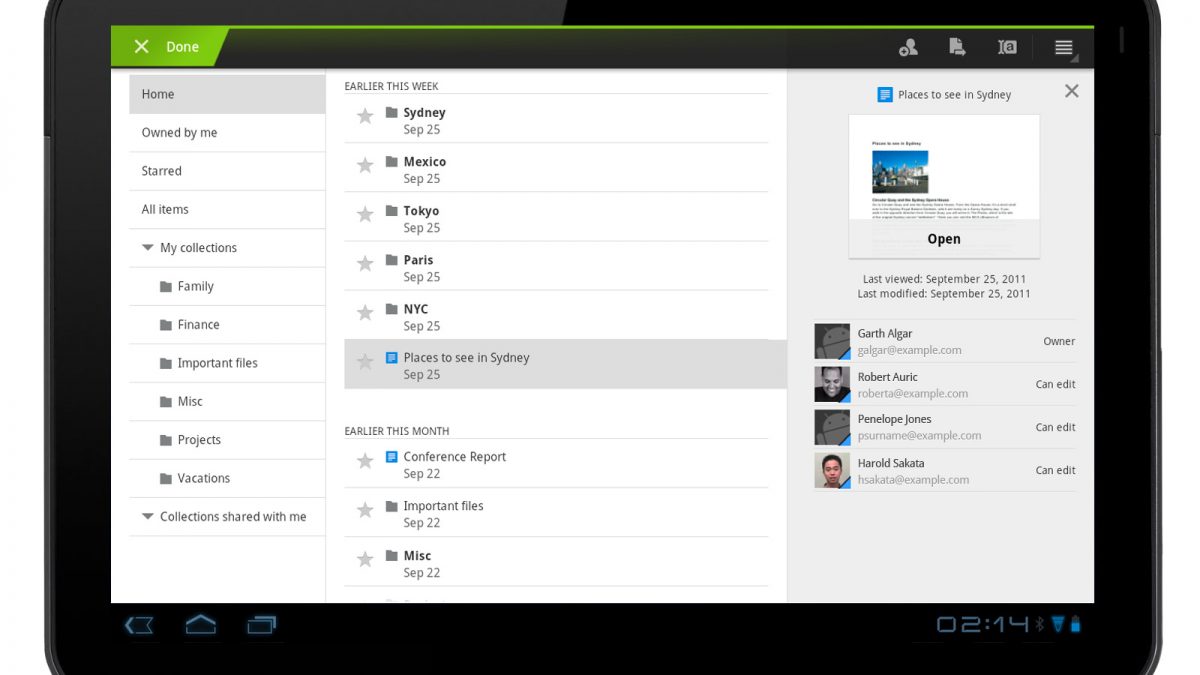Click Open under the document preview
The width and height of the screenshot is (1200, 675).
943,239
